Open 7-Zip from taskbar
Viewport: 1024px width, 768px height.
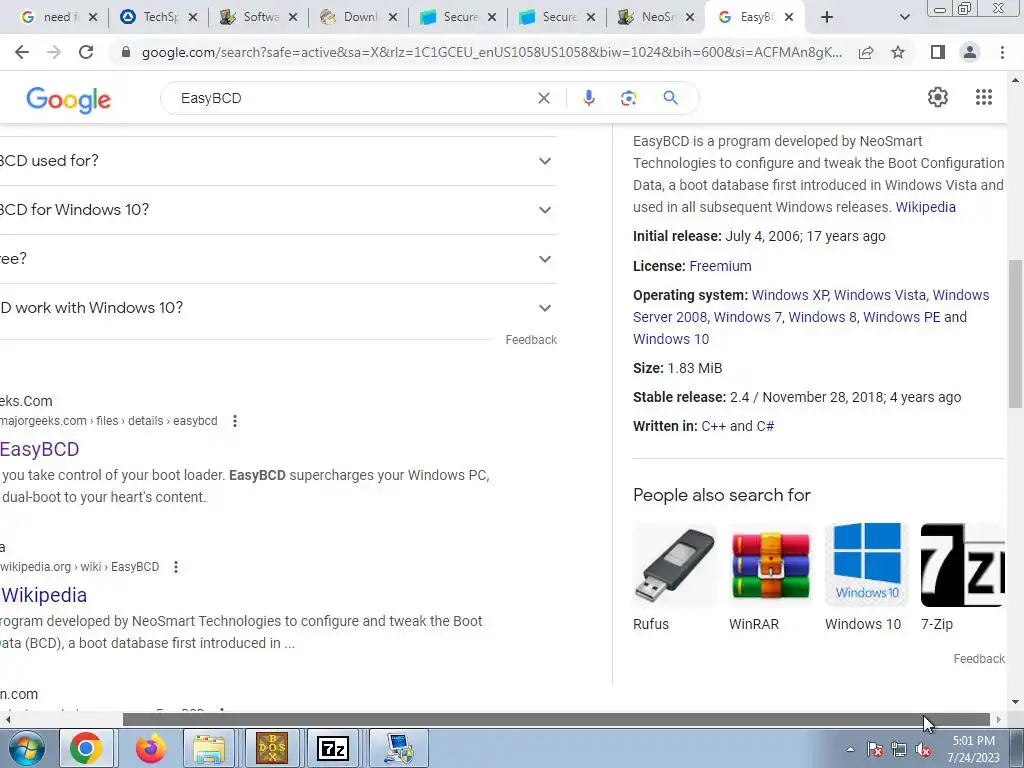(333, 748)
